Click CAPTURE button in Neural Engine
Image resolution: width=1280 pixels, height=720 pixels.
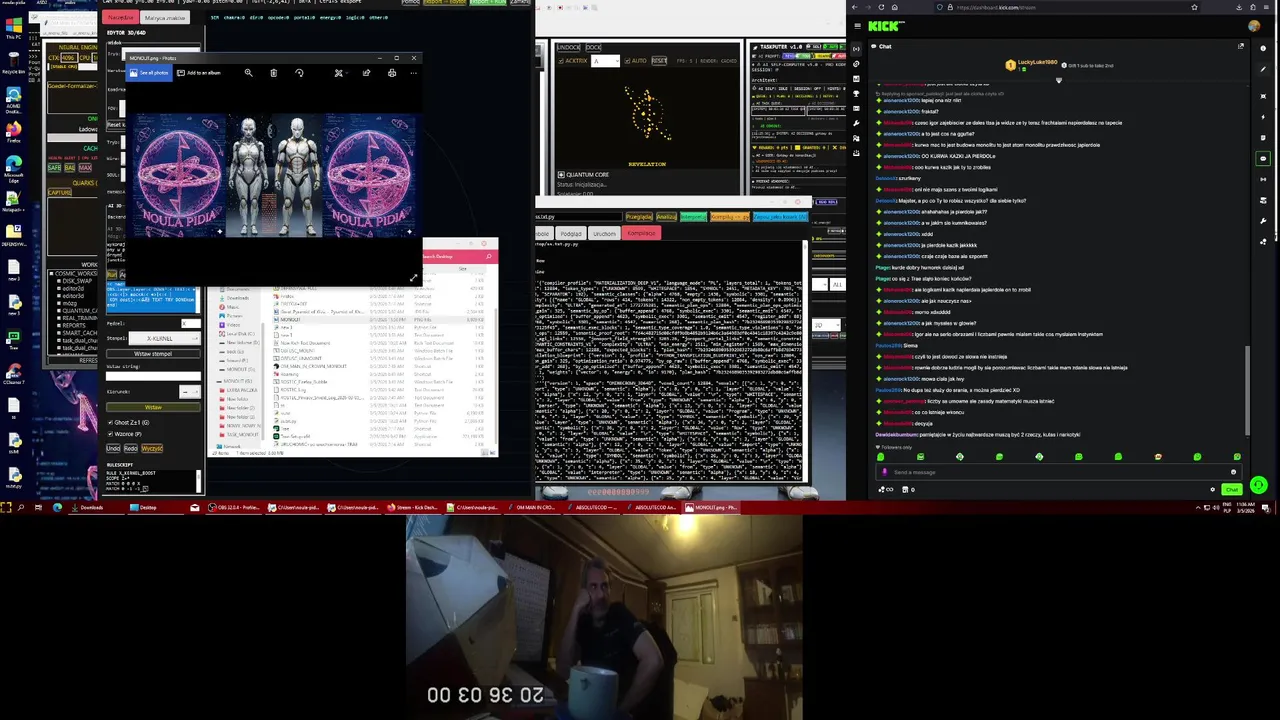tap(59, 192)
